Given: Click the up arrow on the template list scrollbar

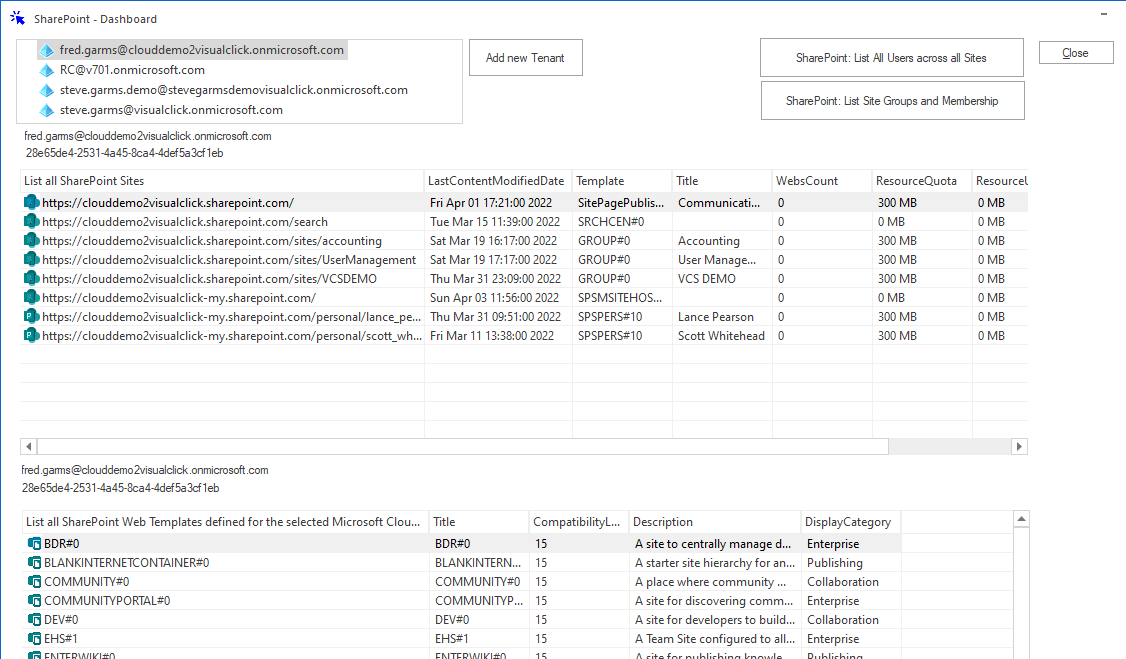Looking at the screenshot, I should [1021, 518].
